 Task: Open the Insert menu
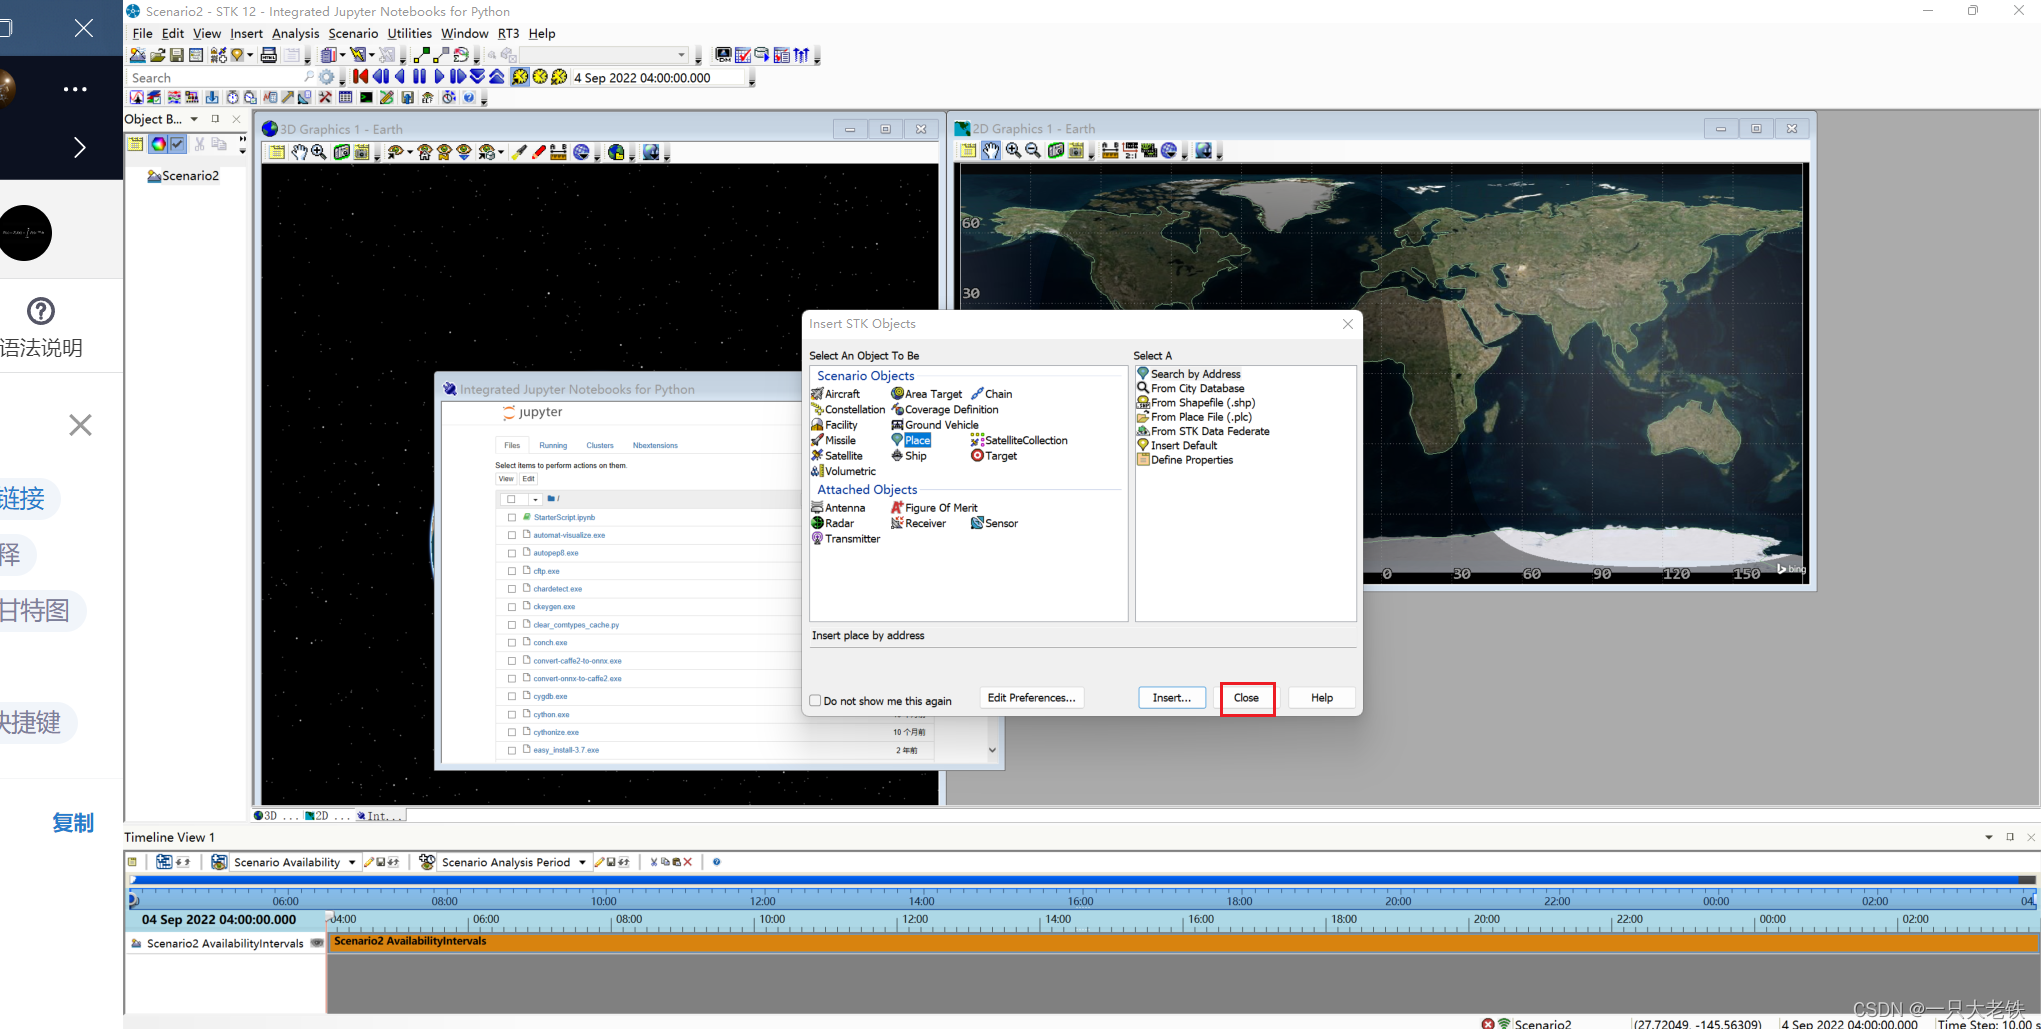tap(246, 33)
